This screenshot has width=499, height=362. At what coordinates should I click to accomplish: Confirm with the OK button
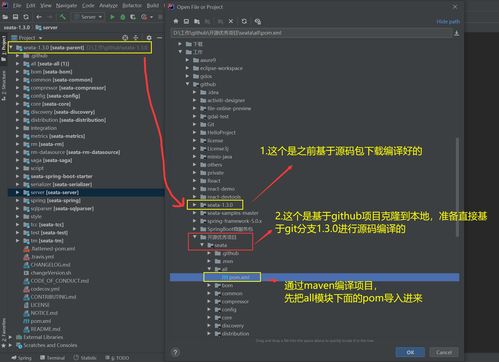pyautogui.click(x=410, y=352)
